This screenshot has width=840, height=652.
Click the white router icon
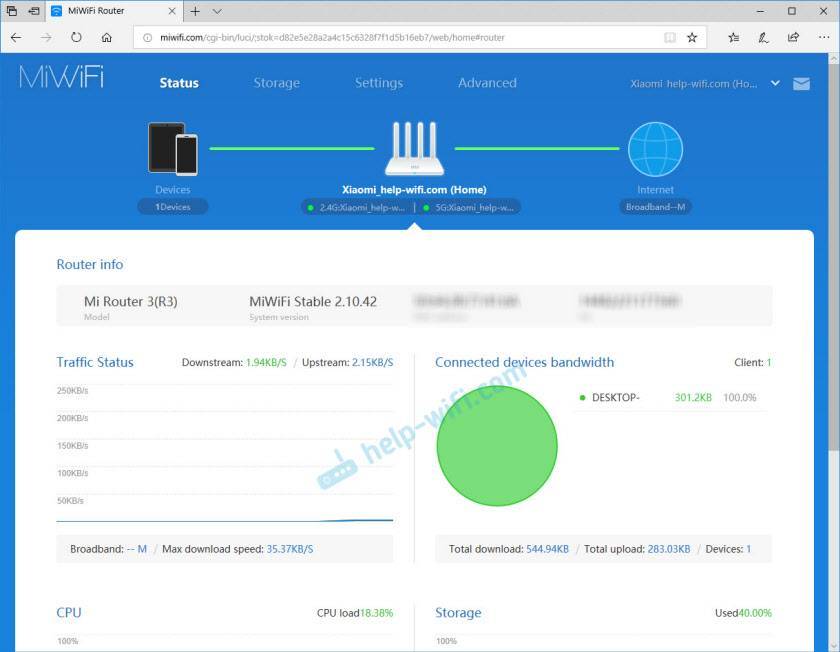(414, 149)
